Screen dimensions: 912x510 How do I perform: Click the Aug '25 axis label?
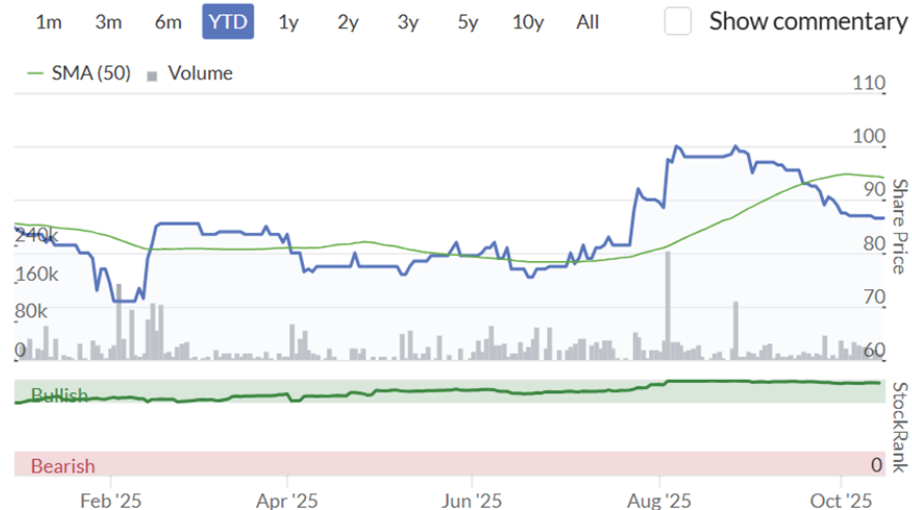point(660,497)
